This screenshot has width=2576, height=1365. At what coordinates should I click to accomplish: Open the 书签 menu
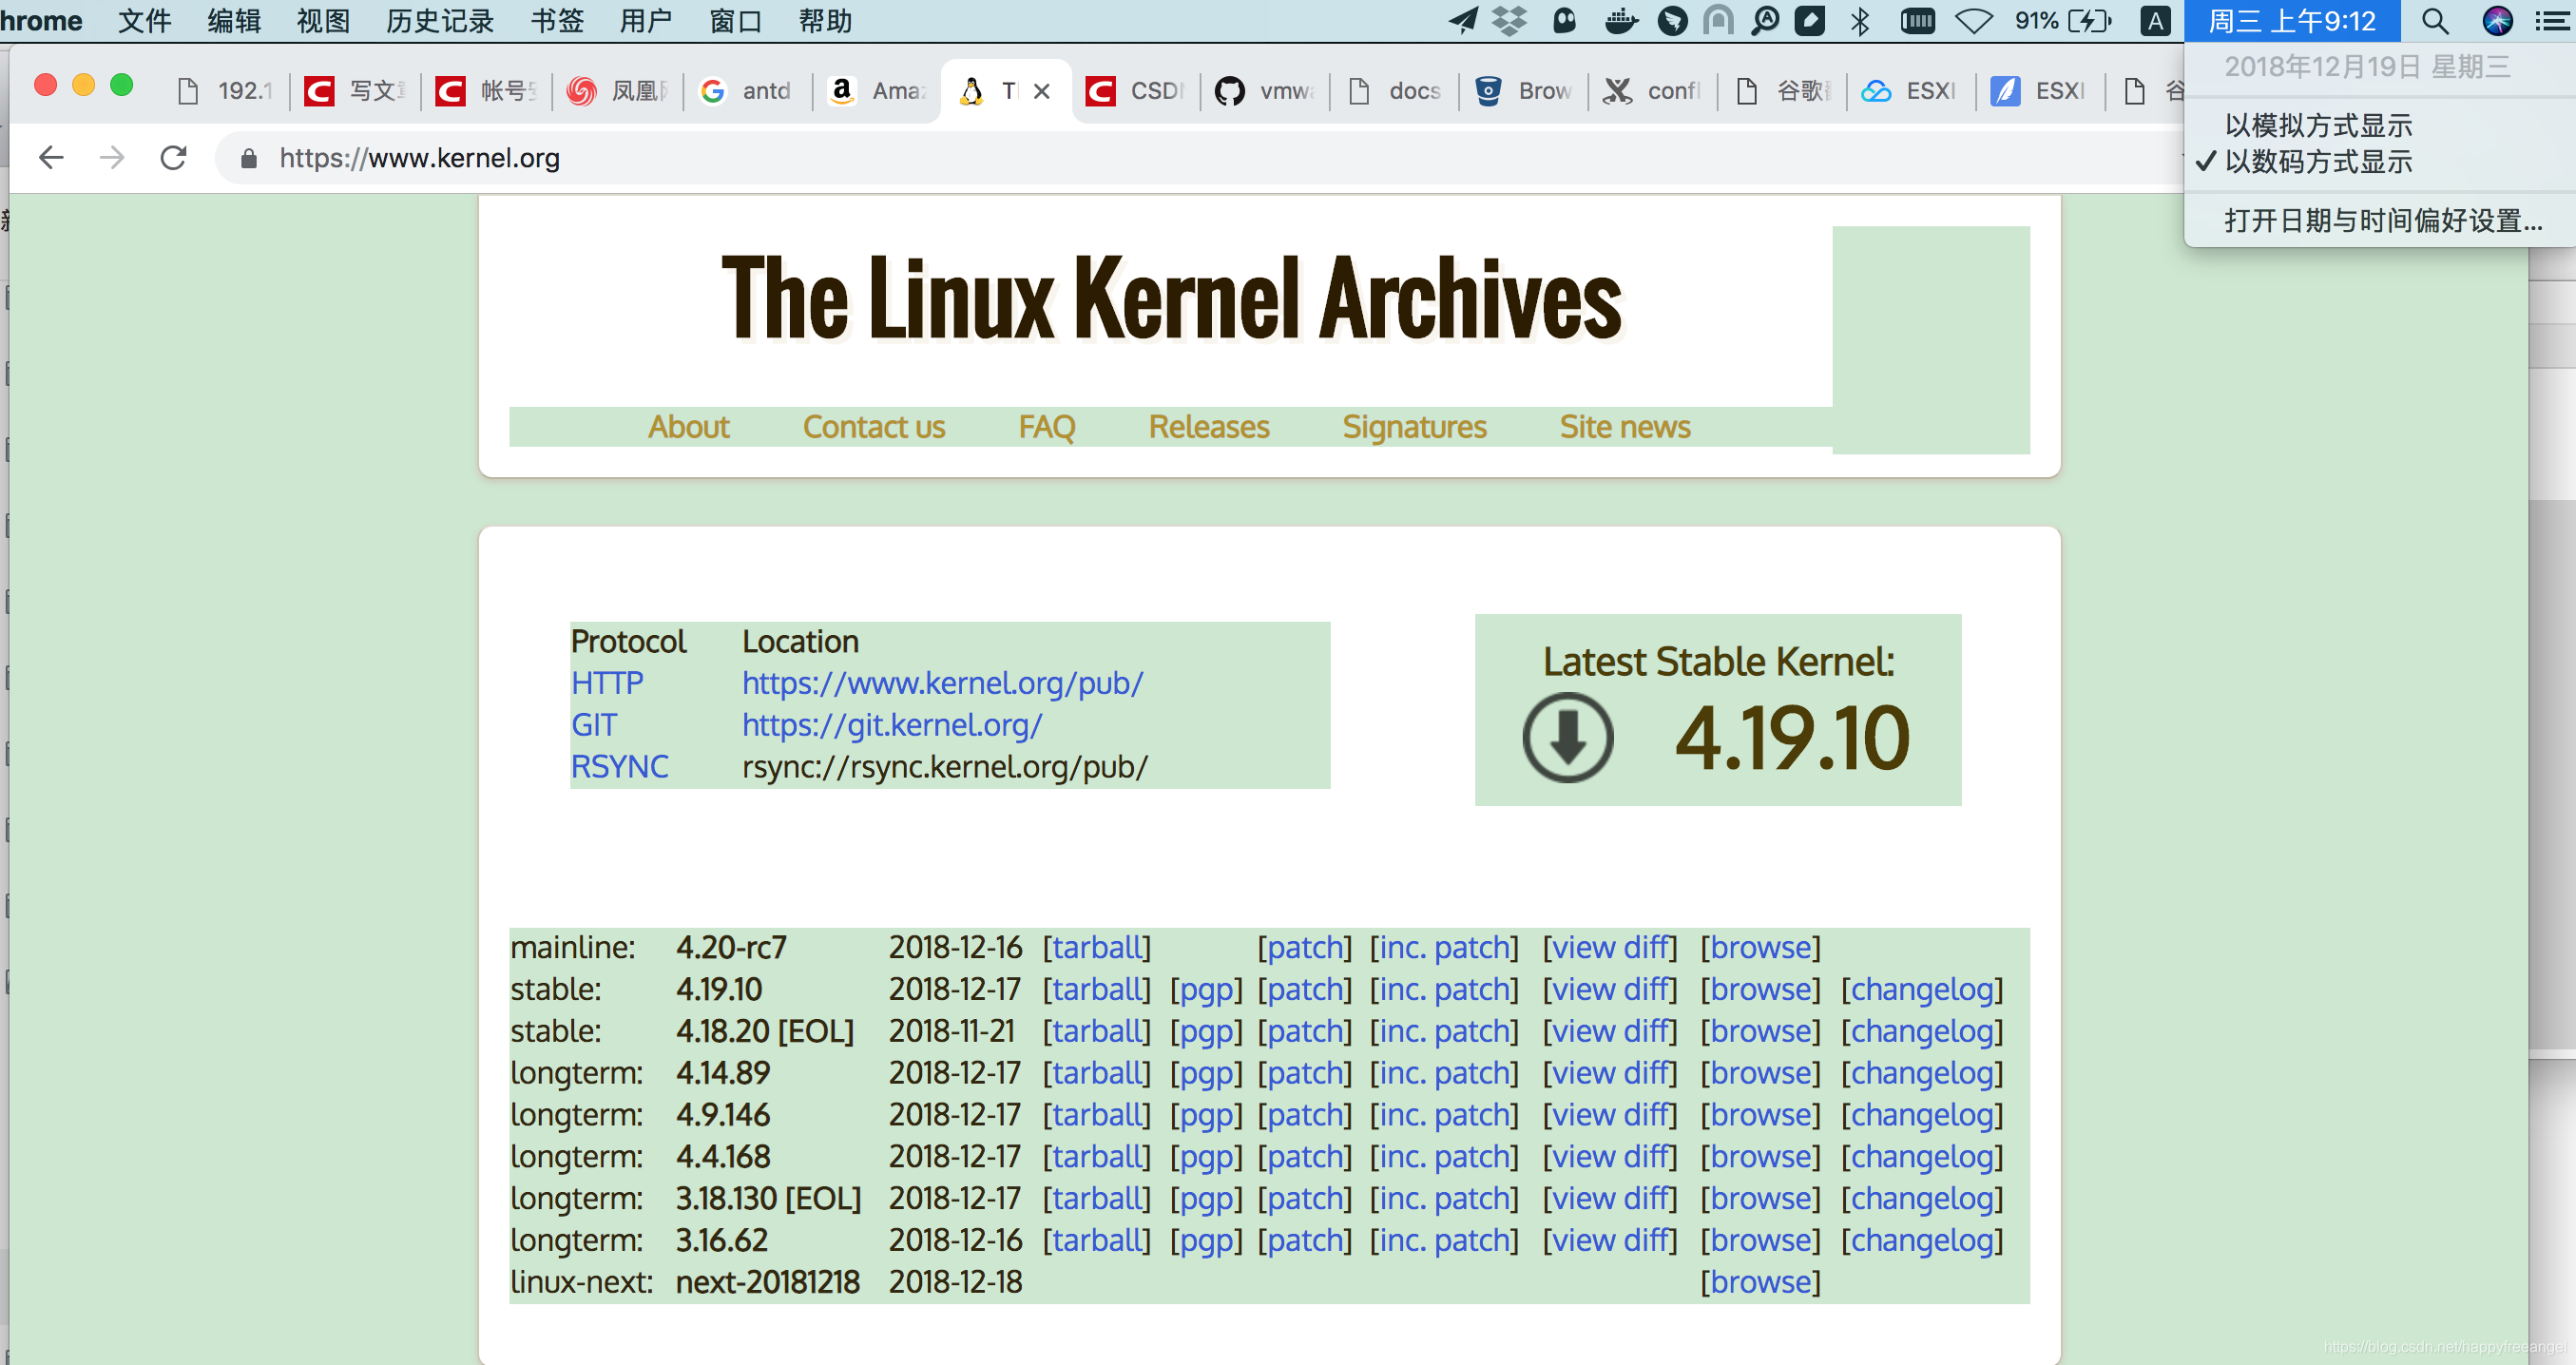click(x=556, y=21)
